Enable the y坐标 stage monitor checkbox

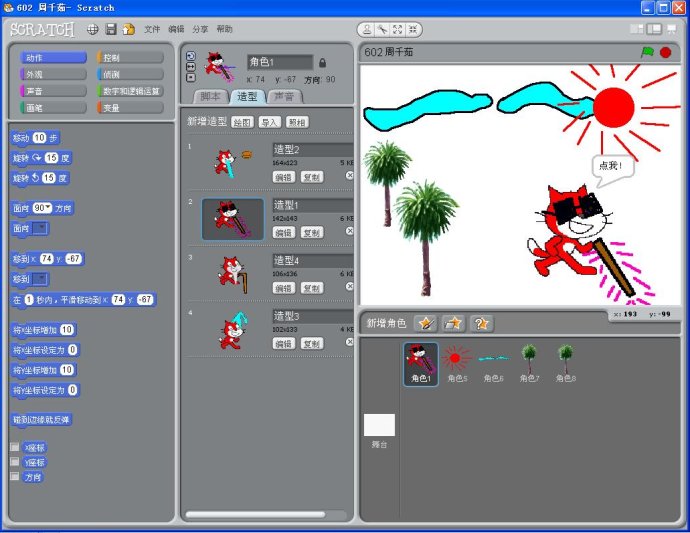[x=15, y=461]
